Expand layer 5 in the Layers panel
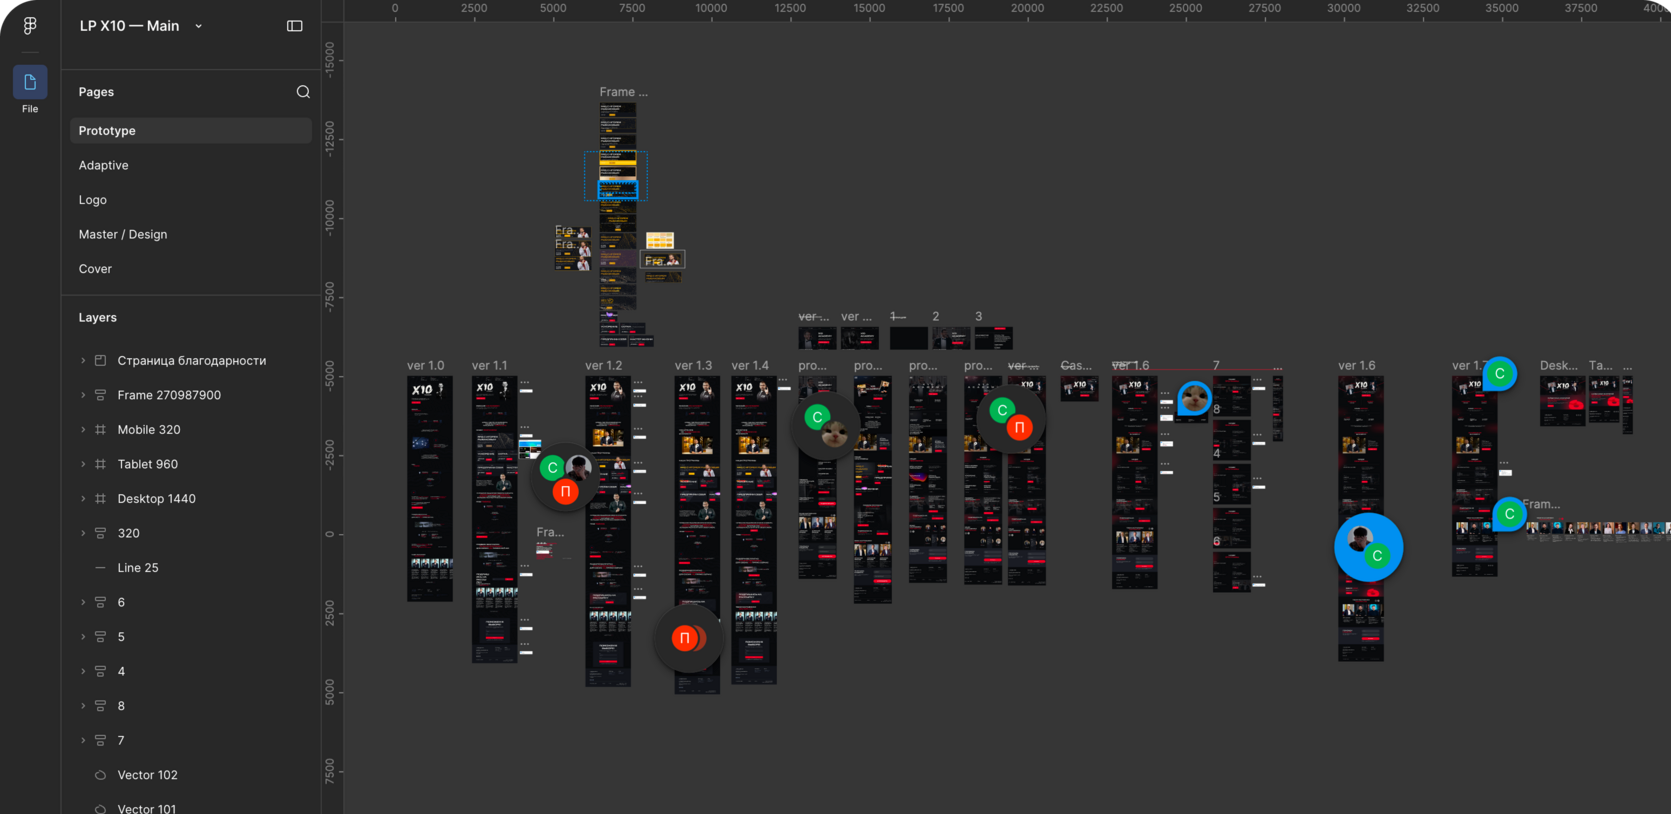The height and width of the screenshot is (814, 1671). pyautogui.click(x=83, y=637)
